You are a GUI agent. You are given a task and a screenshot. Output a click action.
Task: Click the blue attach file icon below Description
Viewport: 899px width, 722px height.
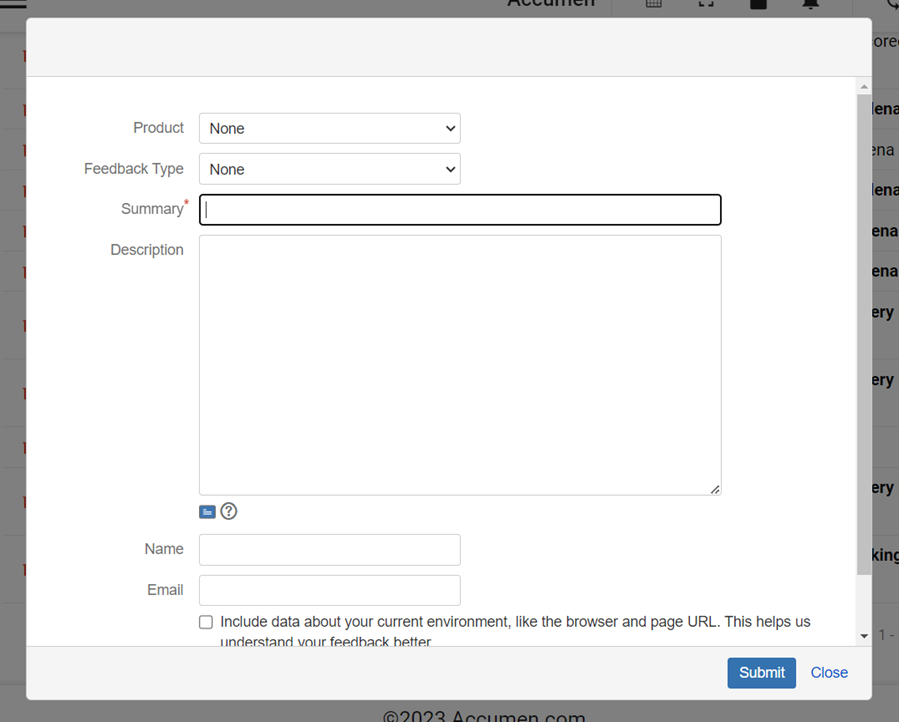tap(207, 512)
